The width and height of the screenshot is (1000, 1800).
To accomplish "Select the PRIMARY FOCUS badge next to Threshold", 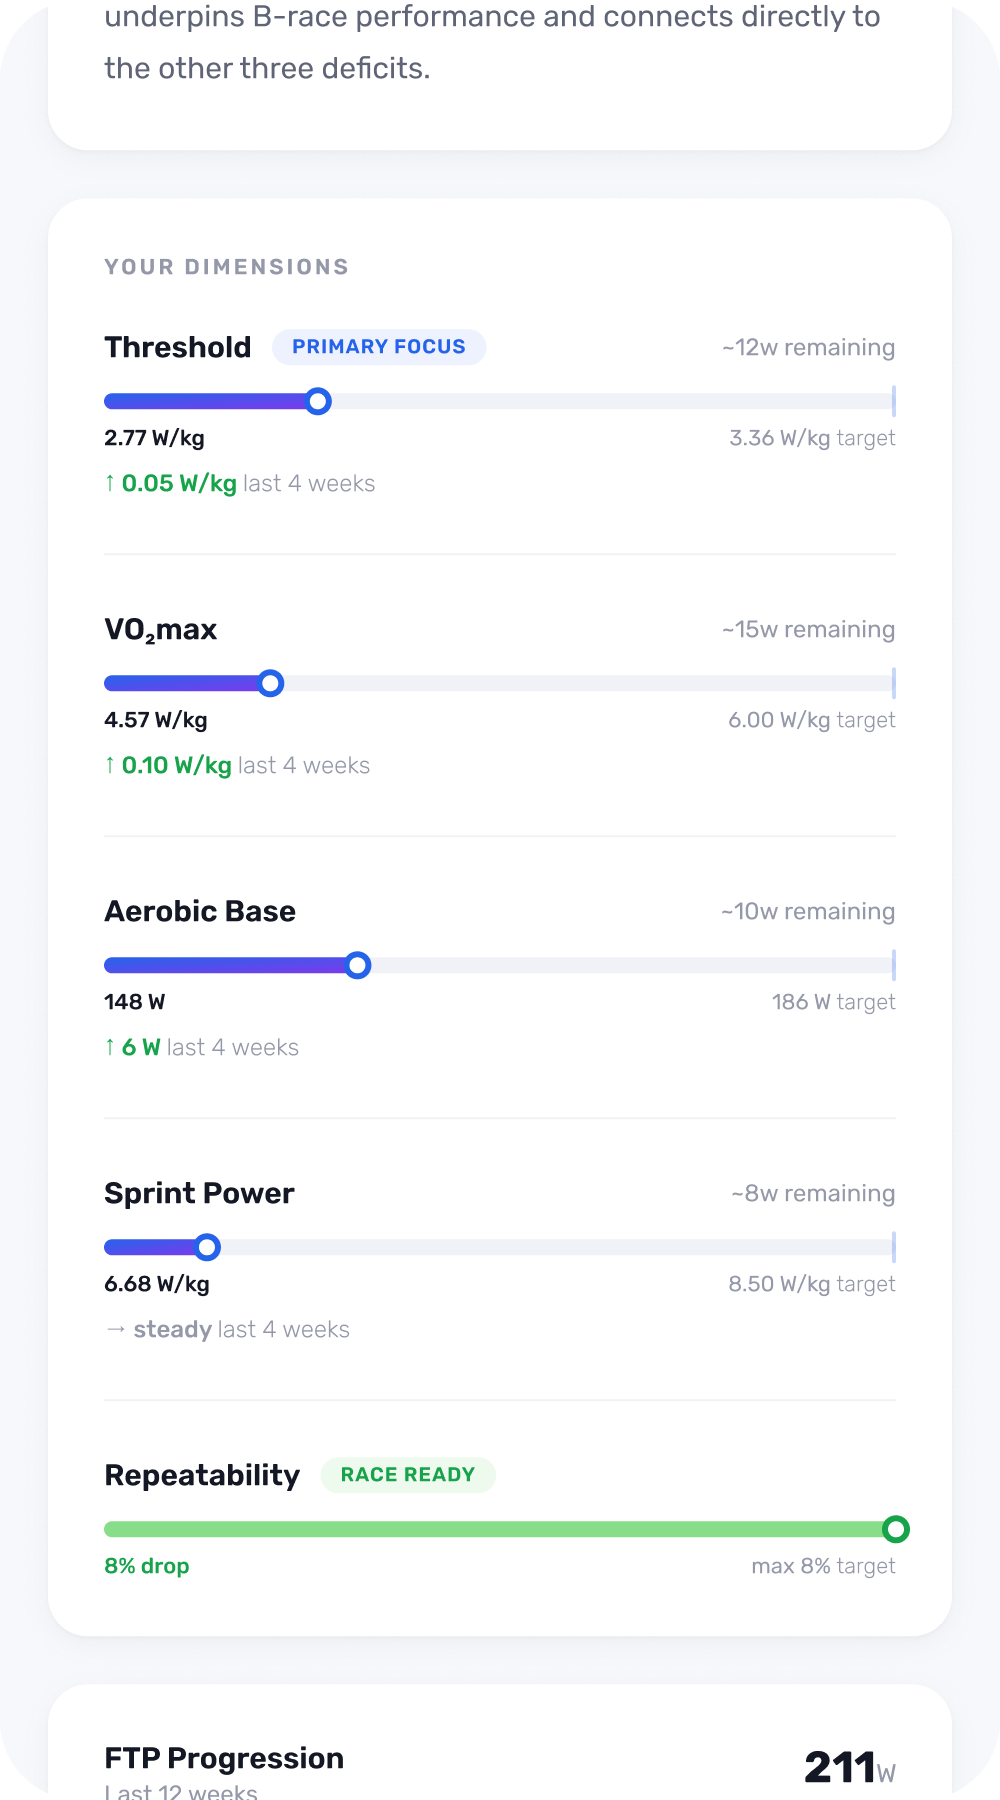I will click(379, 346).
